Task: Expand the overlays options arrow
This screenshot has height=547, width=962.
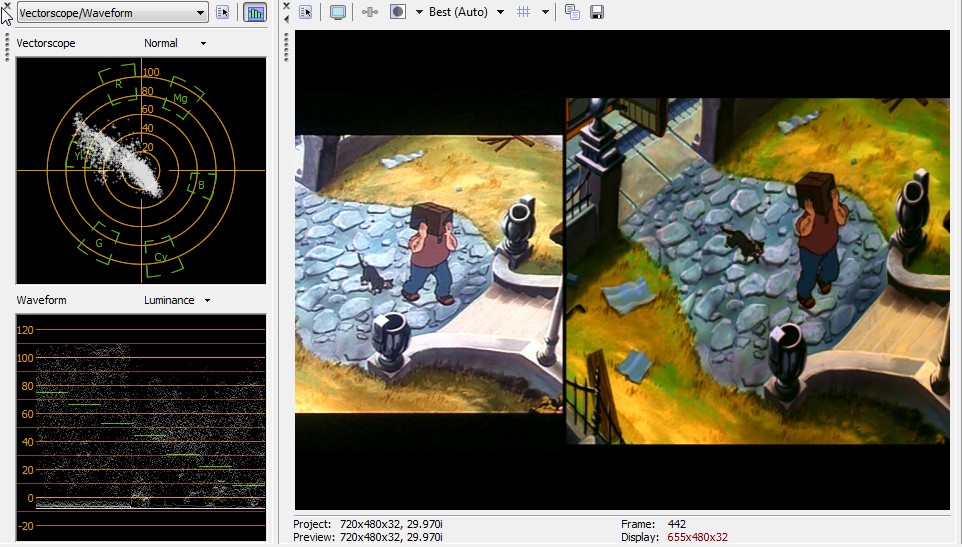Action: click(545, 12)
